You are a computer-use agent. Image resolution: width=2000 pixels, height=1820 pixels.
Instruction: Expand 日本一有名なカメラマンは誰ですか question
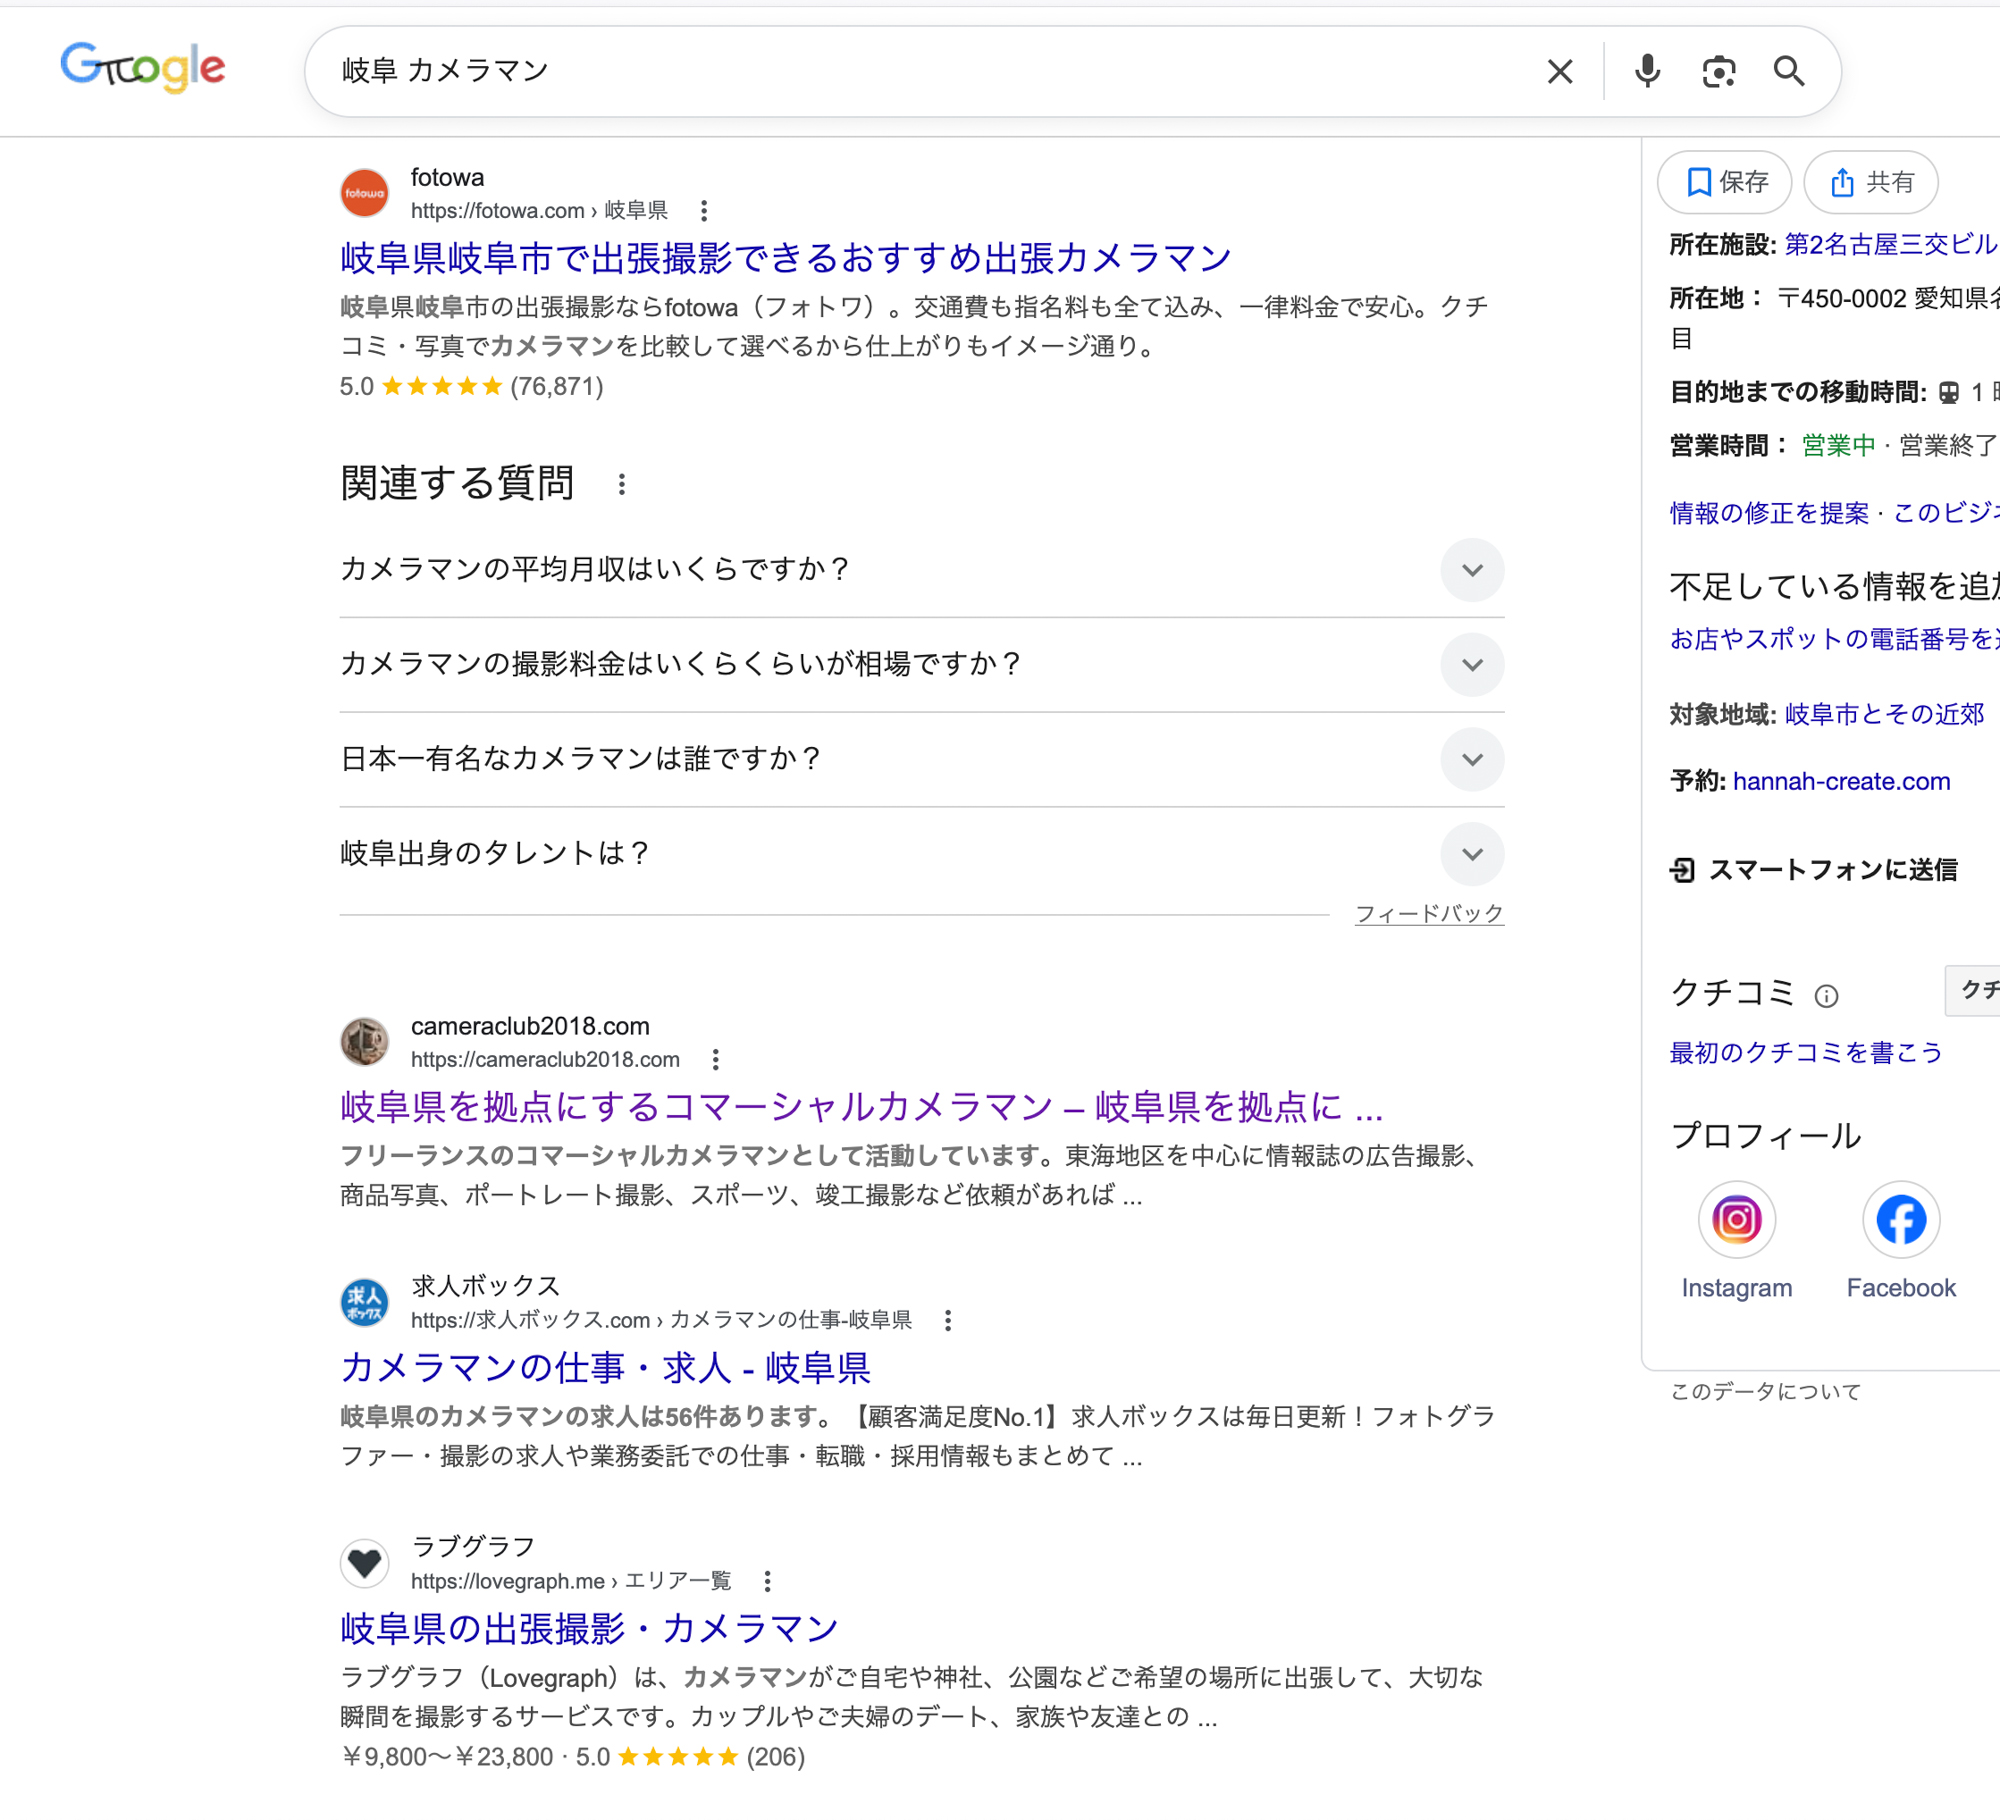[x=1471, y=759]
